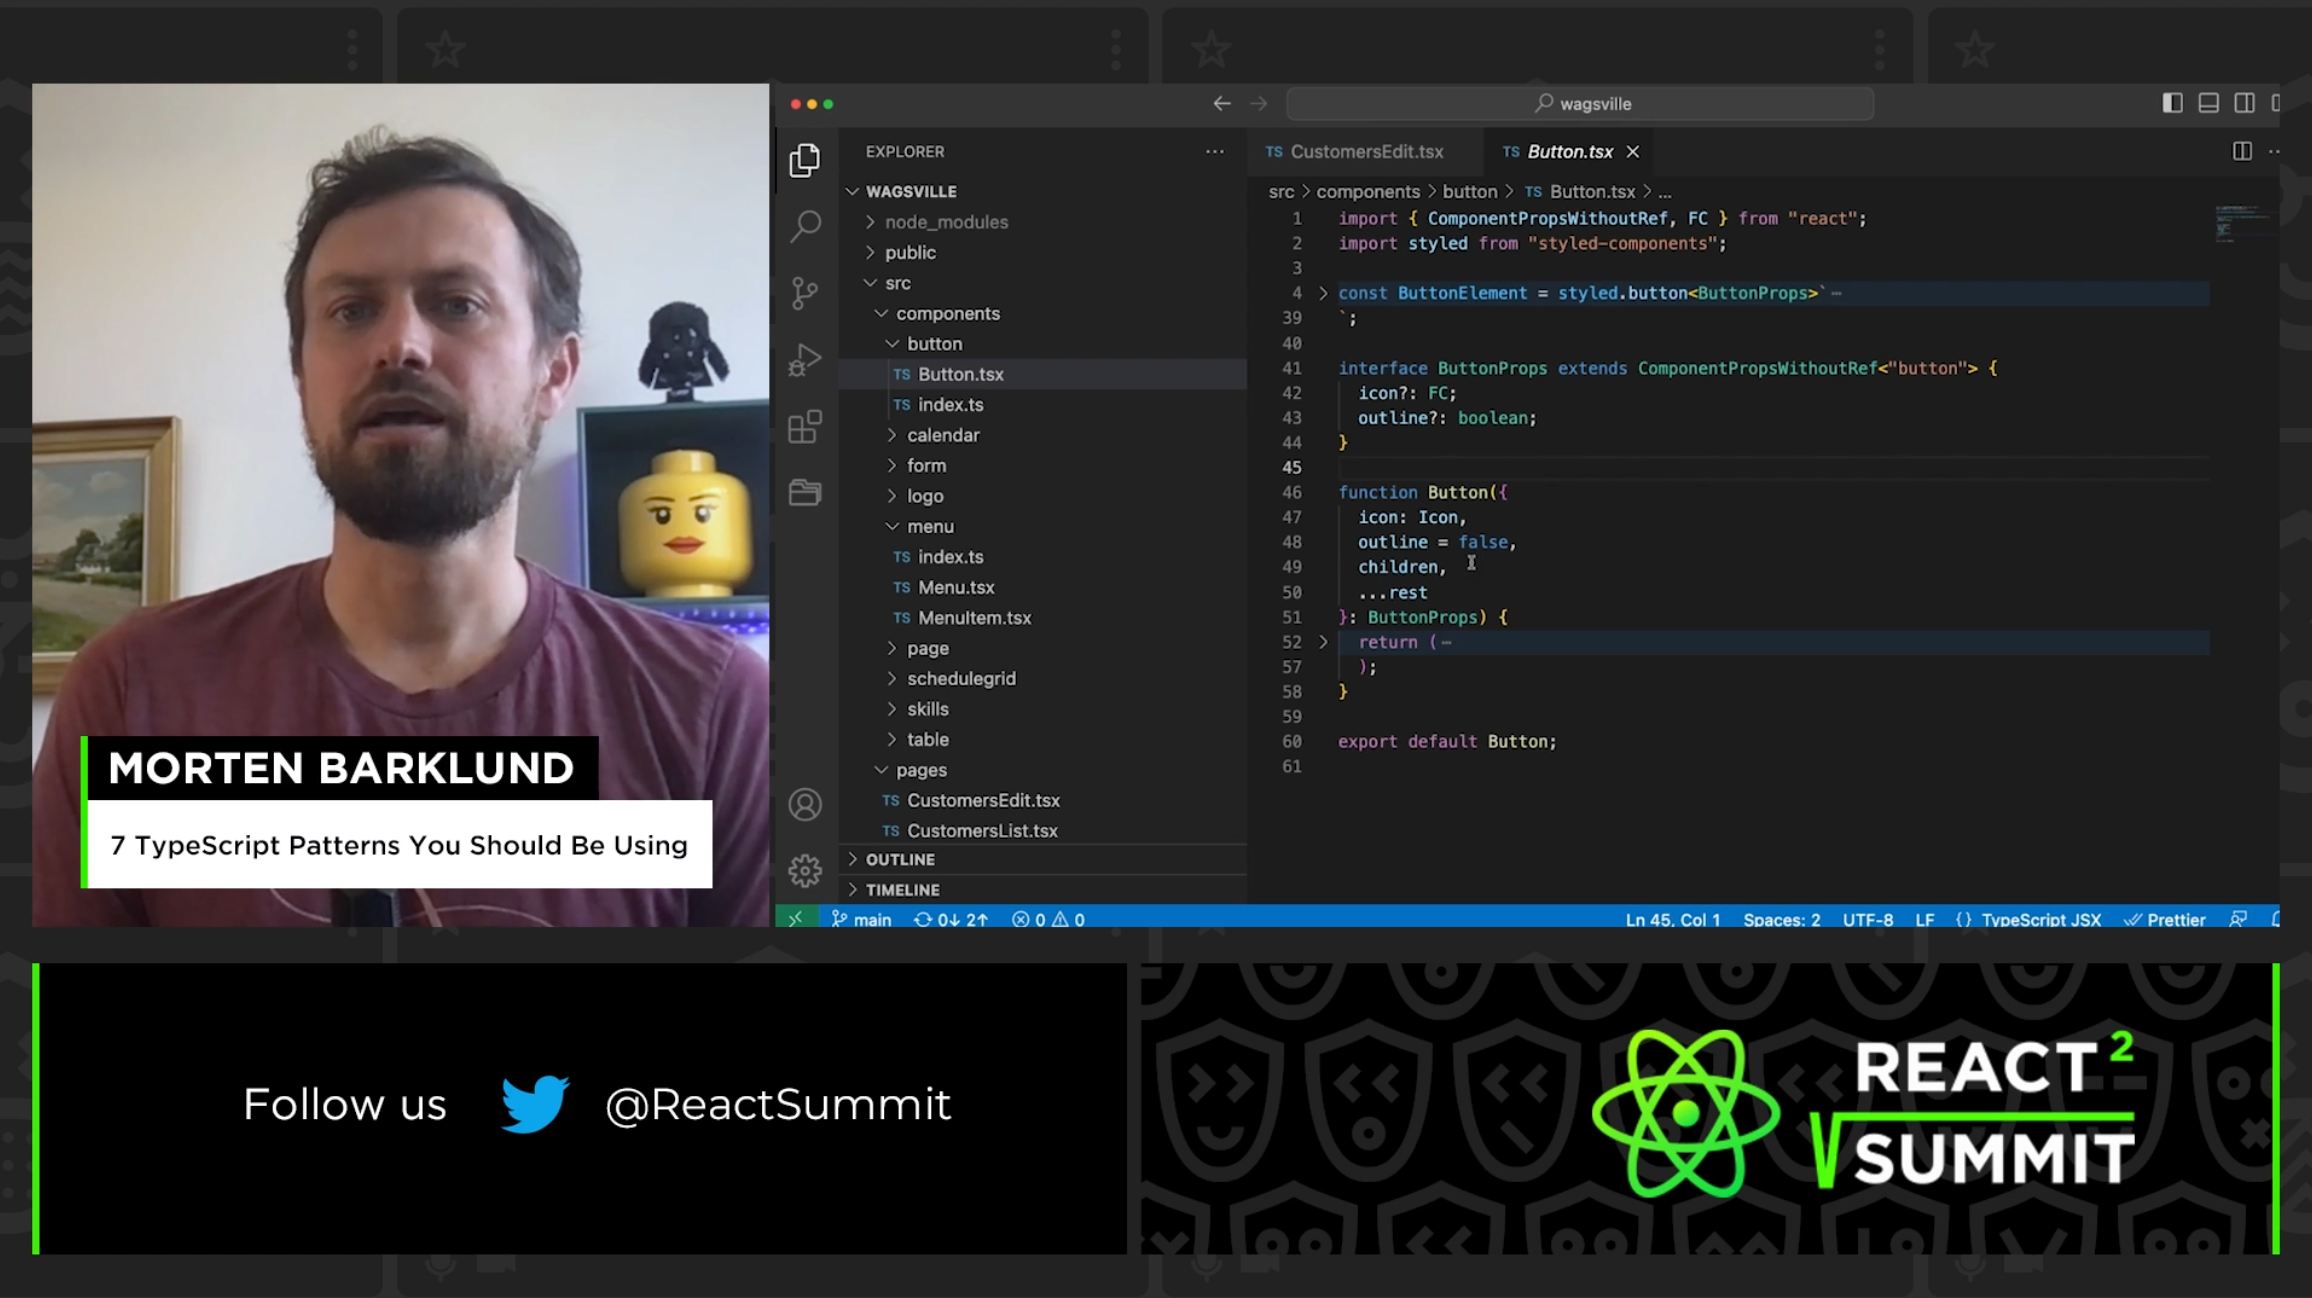This screenshot has height=1298, width=2312.
Task: Click the components breadcrumb
Action: (1367, 191)
